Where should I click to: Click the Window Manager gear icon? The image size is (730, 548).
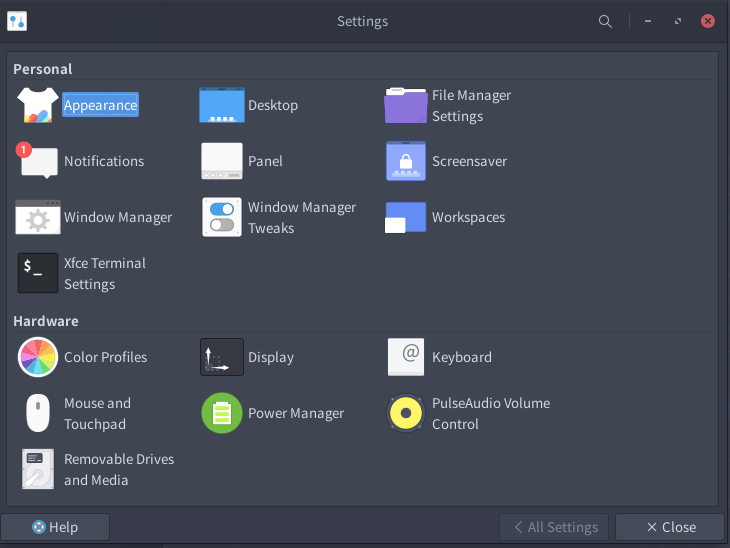[38, 217]
